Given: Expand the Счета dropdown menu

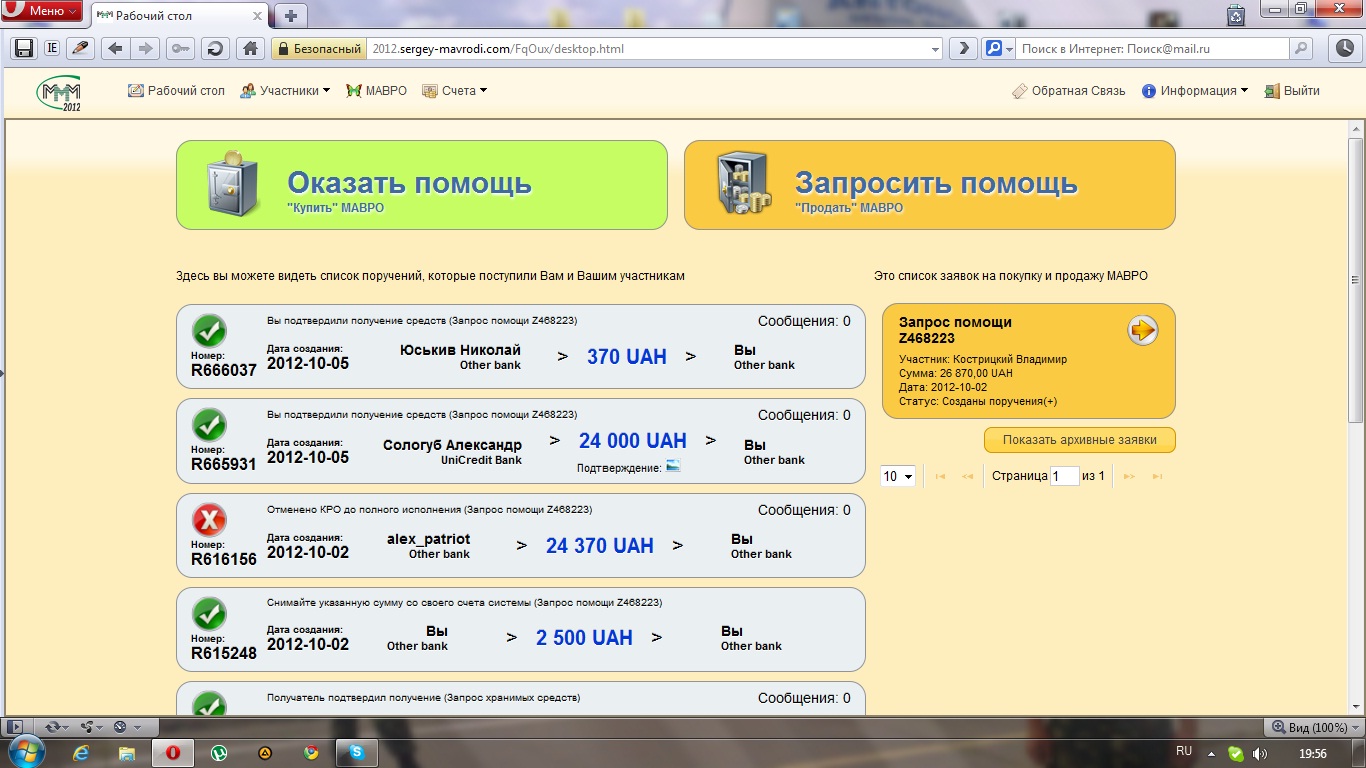Looking at the screenshot, I should pos(454,90).
